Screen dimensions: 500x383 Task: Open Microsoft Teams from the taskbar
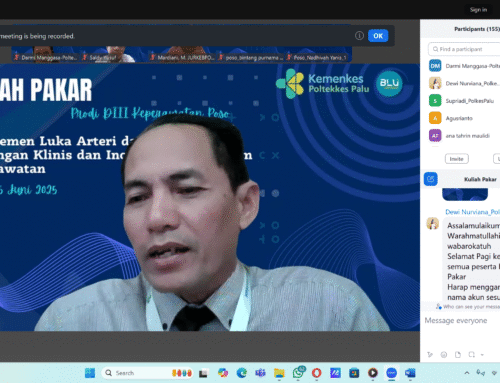pos(260,373)
